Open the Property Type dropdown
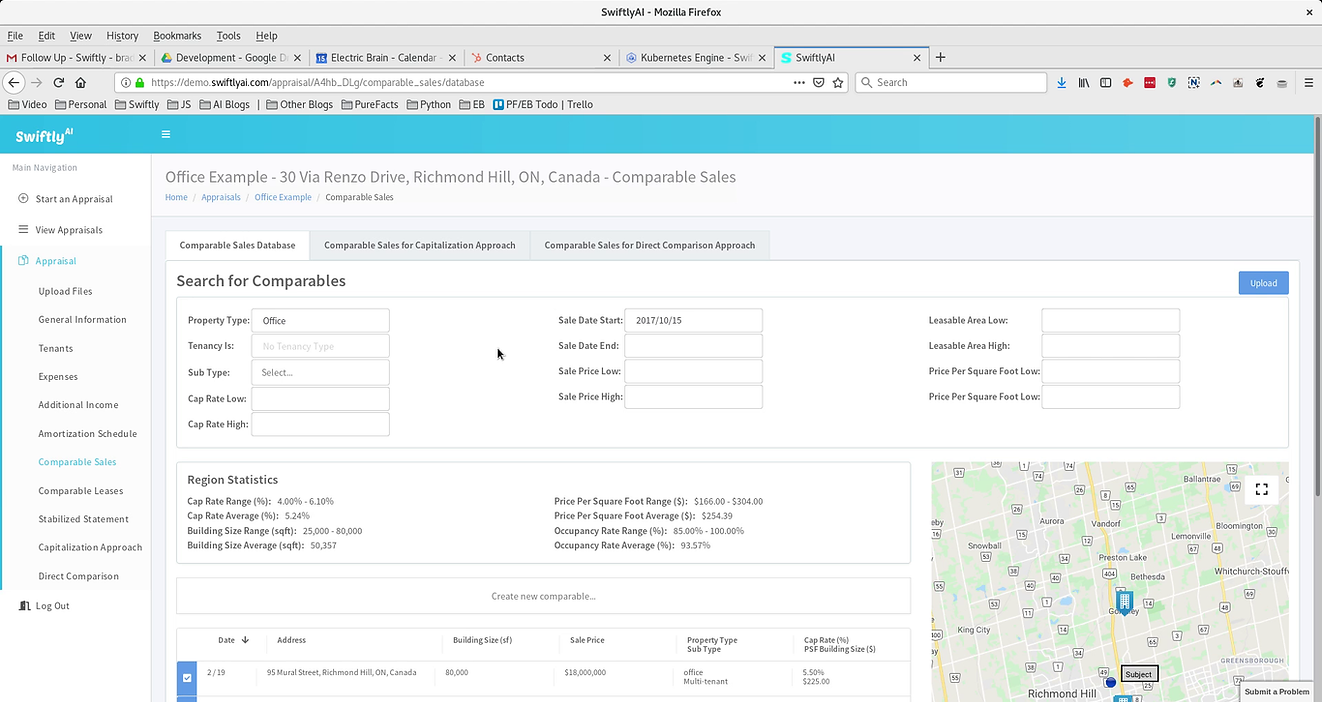 tap(320, 320)
